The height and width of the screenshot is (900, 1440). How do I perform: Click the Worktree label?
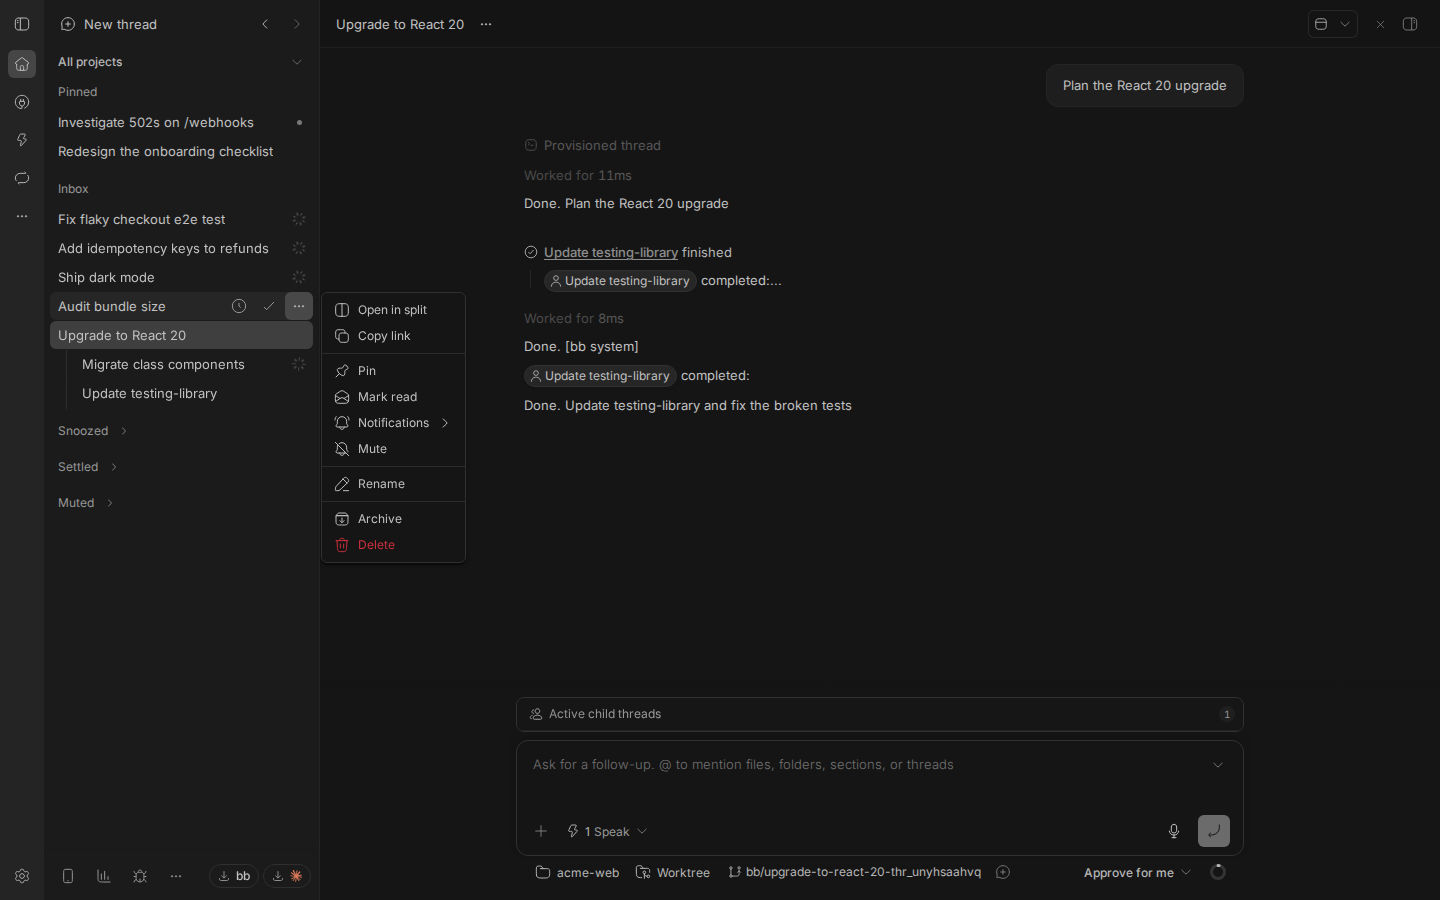pos(673,872)
